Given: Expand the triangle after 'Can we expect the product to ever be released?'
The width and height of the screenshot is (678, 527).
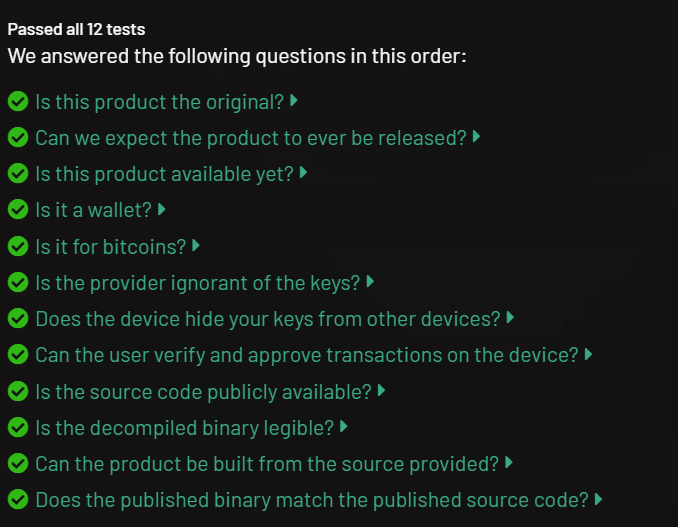Looking at the screenshot, I should [477, 137].
